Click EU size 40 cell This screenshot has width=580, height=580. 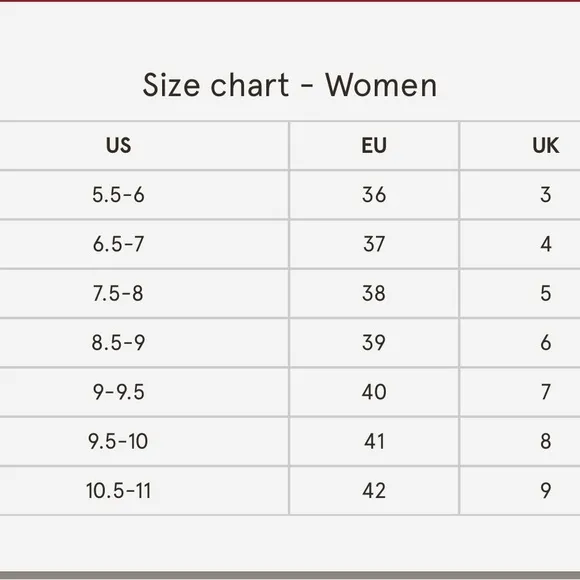click(x=374, y=392)
